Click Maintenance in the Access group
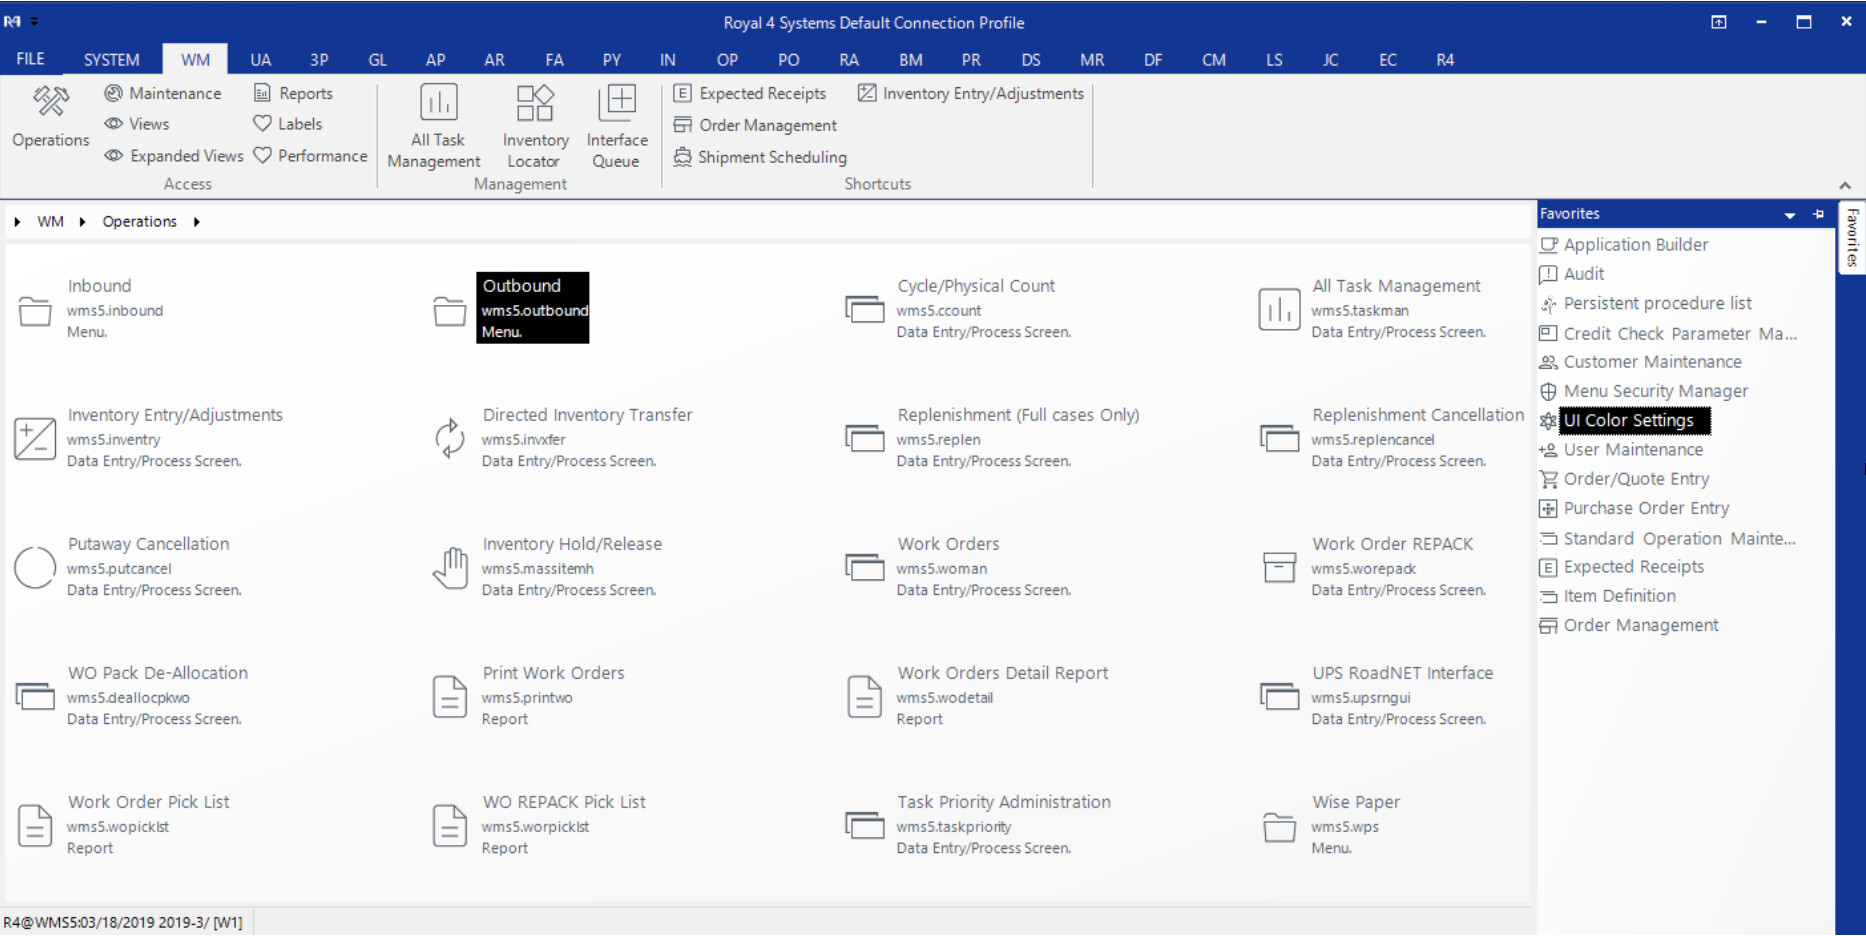 tap(164, 93)
